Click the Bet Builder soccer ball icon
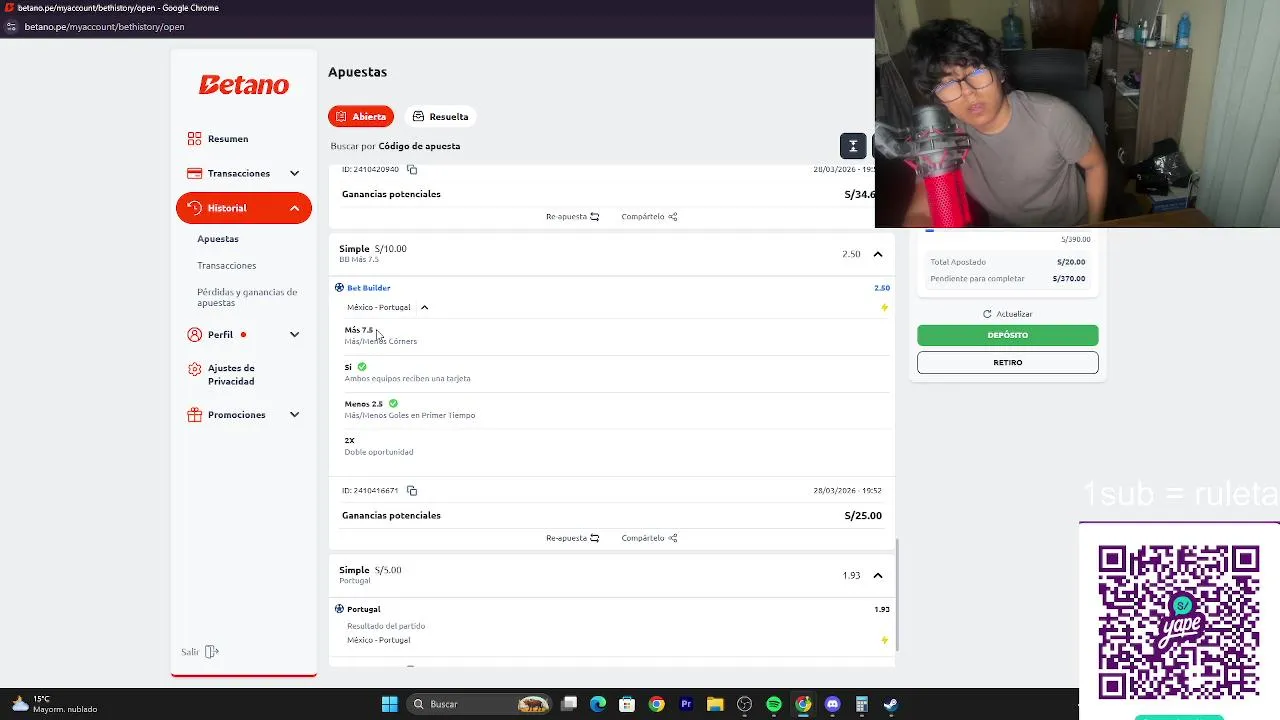Screen dimensions: 1280x720 [340, 288]
